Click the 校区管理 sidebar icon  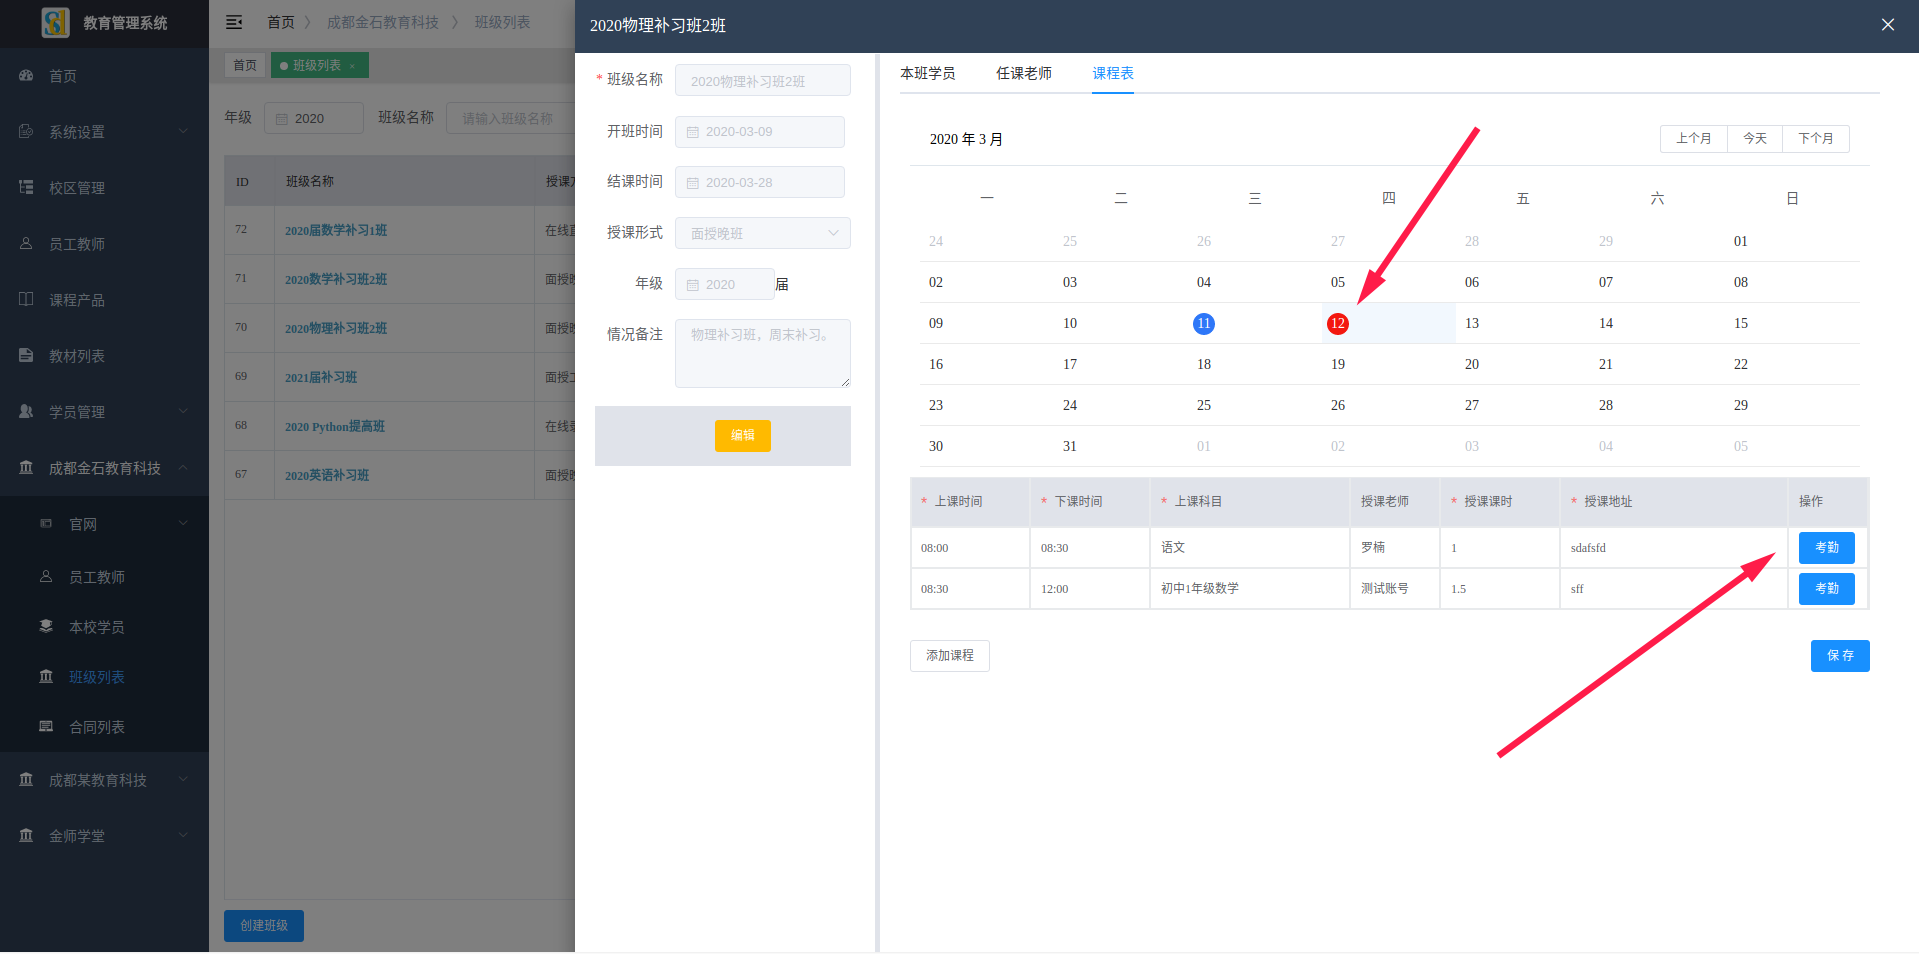click(x=27, y=188)
